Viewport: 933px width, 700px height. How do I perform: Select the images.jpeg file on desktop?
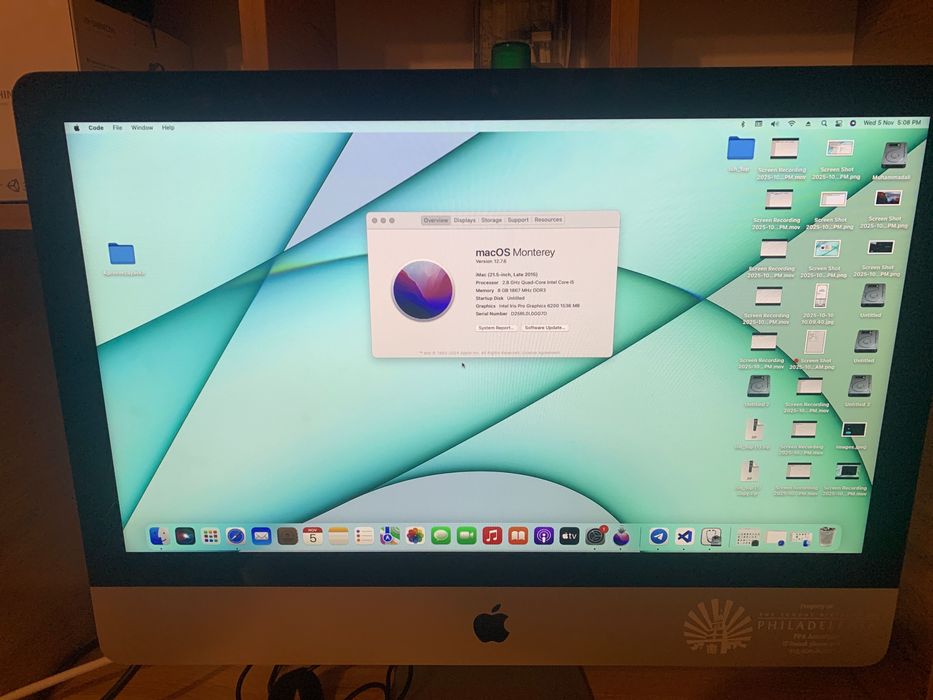coord(853,430)
